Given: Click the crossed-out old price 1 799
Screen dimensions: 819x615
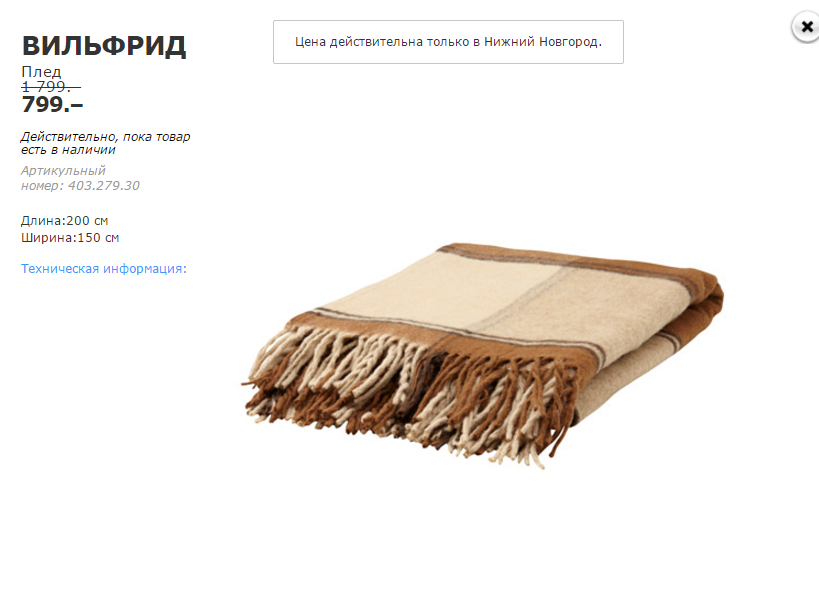Looking at the screenshot, I should [x=51, y=86].
